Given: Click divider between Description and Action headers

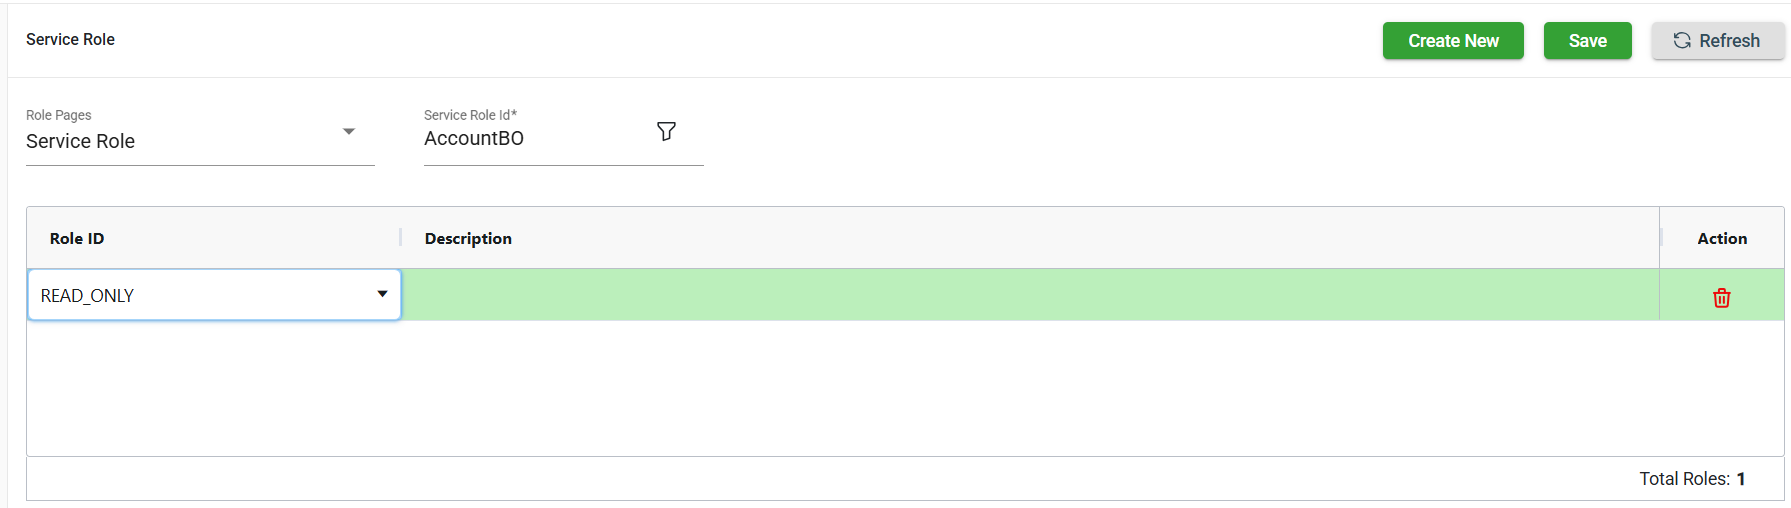Looking at the screenshot, I should click(x=1660, y=238).
